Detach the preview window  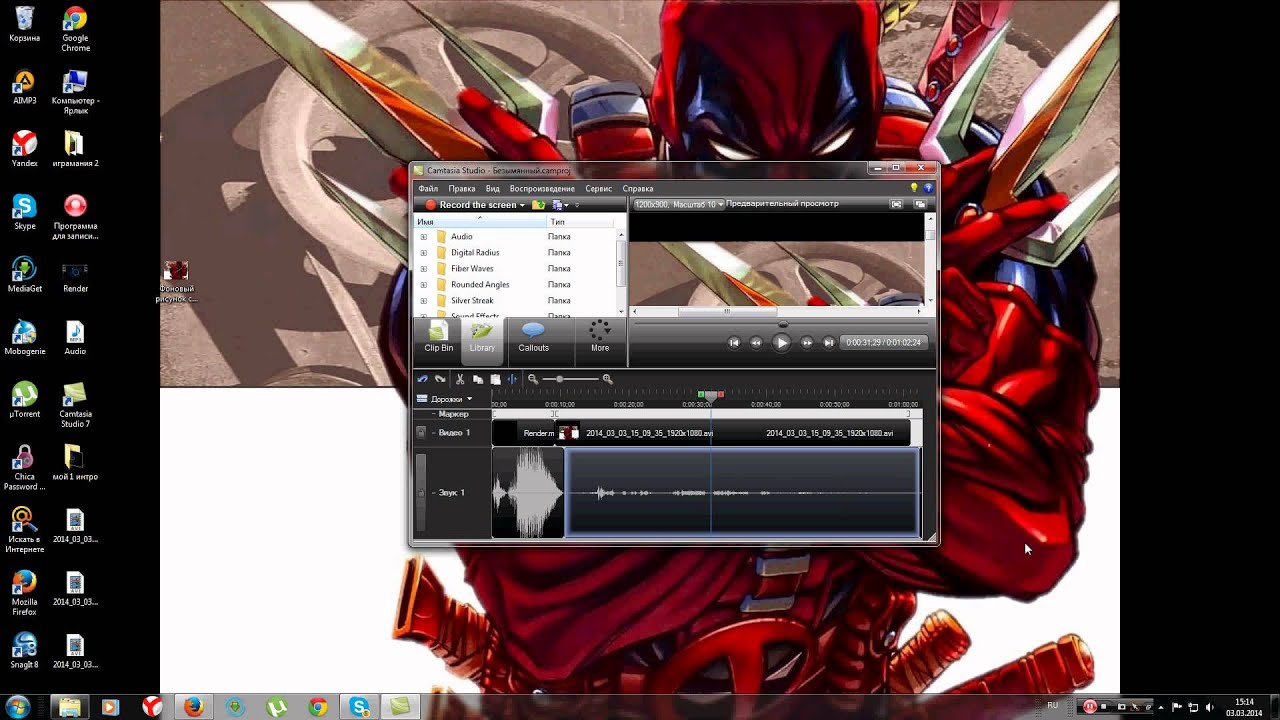click(920, 204)
